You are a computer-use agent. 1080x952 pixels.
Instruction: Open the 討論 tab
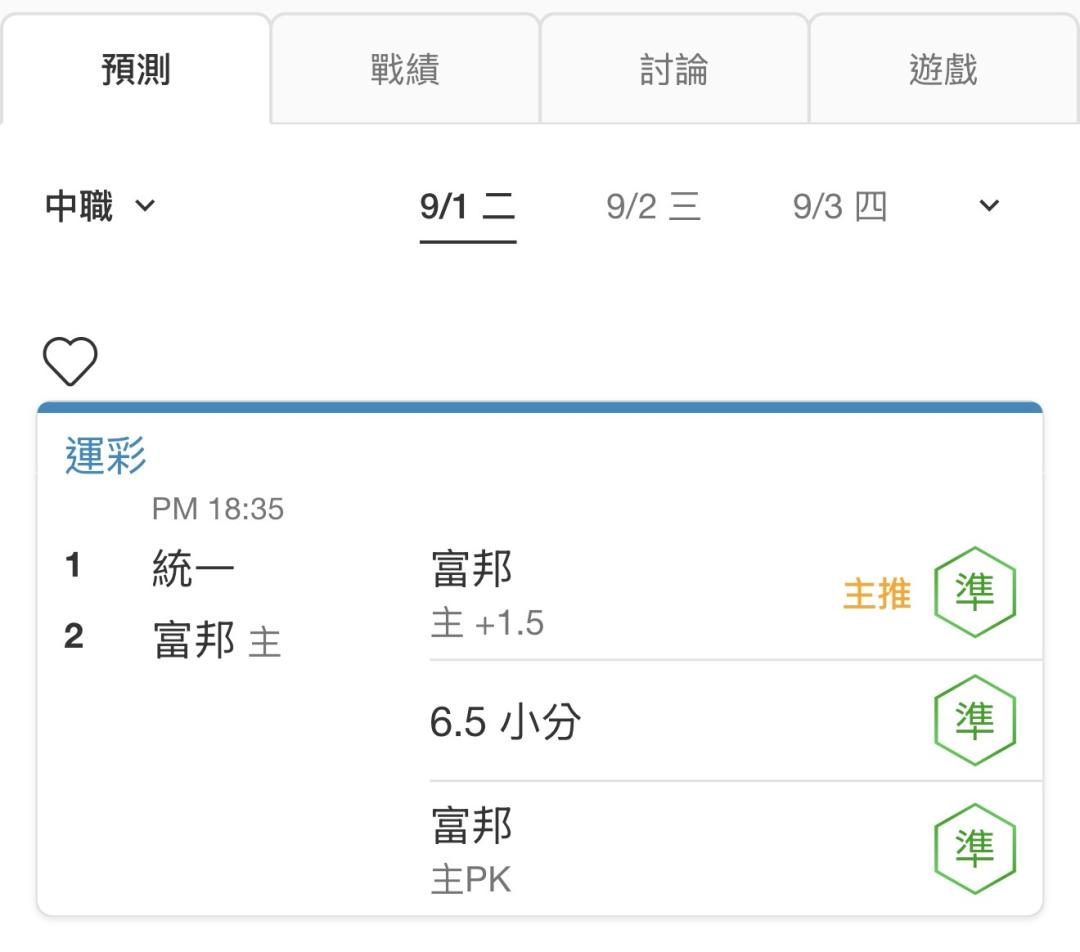tap(674, 69)
